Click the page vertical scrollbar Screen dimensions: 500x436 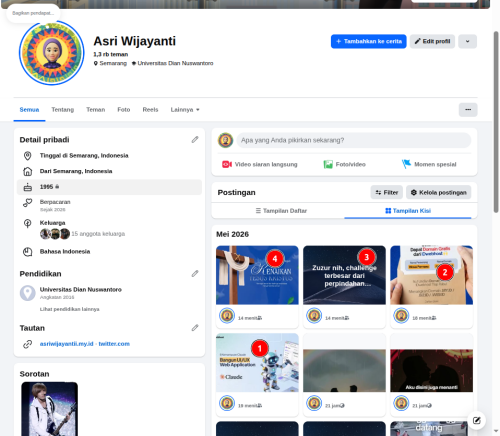tap(496, 122)
